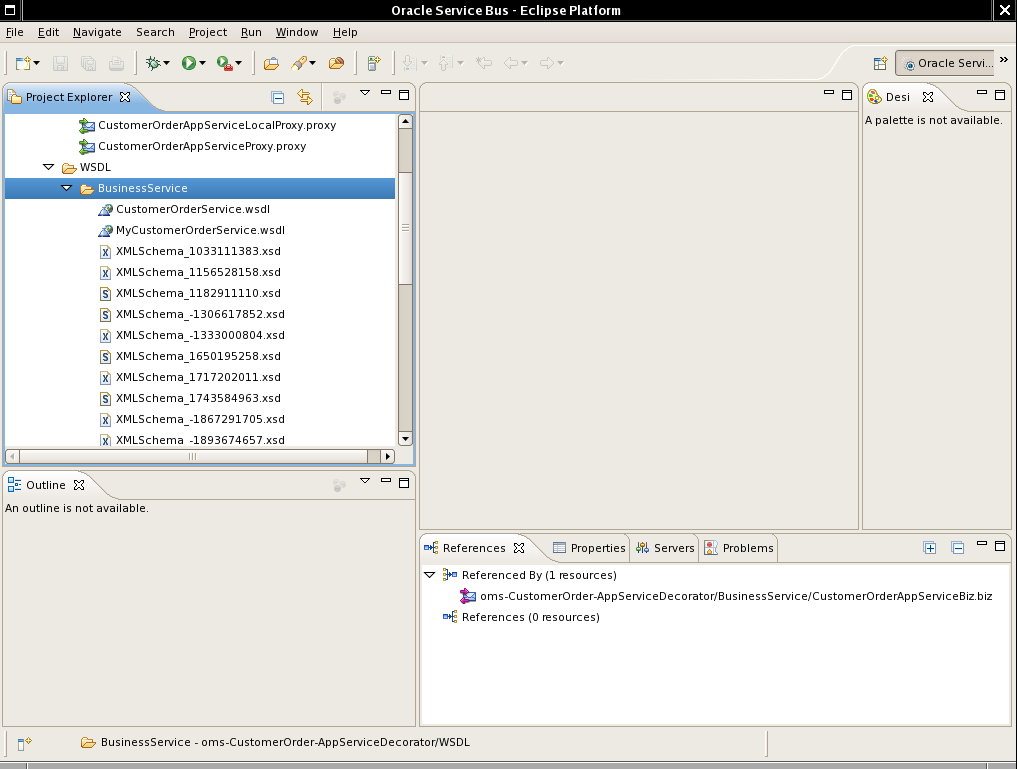Image resolution: width=1017 pixels, height=769 pixels.
Task: Click the Open Type folder icon in toolbar
Action: point(271,63)
